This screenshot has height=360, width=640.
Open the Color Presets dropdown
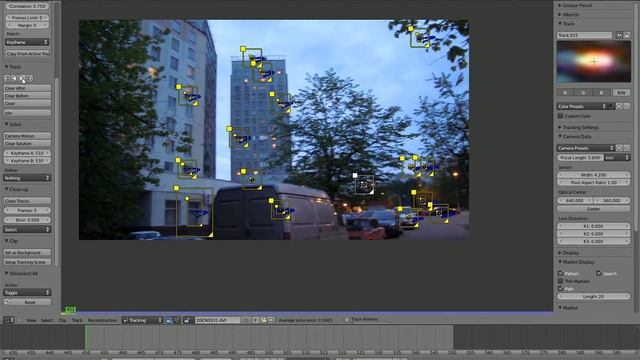tap(582, 106)
